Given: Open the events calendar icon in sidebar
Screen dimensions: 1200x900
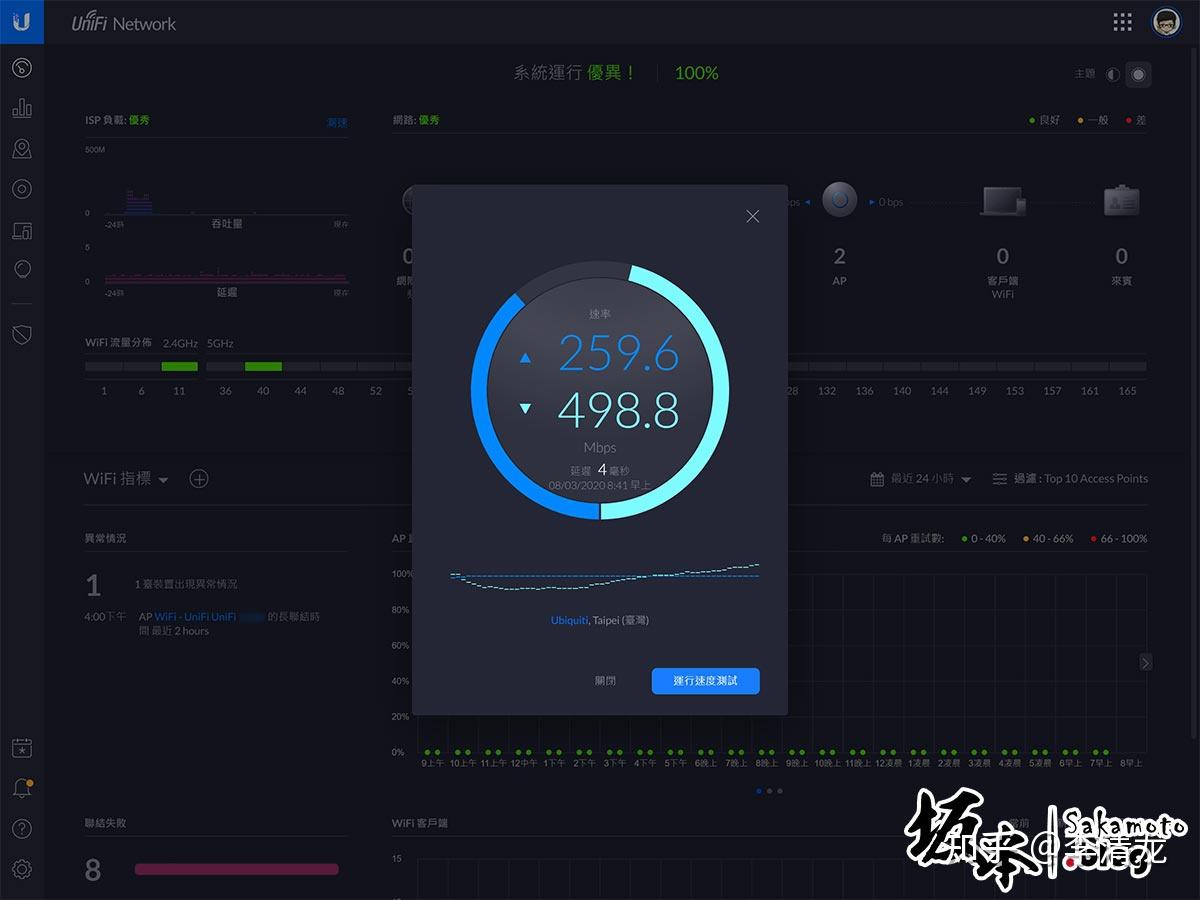Looking at the screenshot, I should coord(23,747).
